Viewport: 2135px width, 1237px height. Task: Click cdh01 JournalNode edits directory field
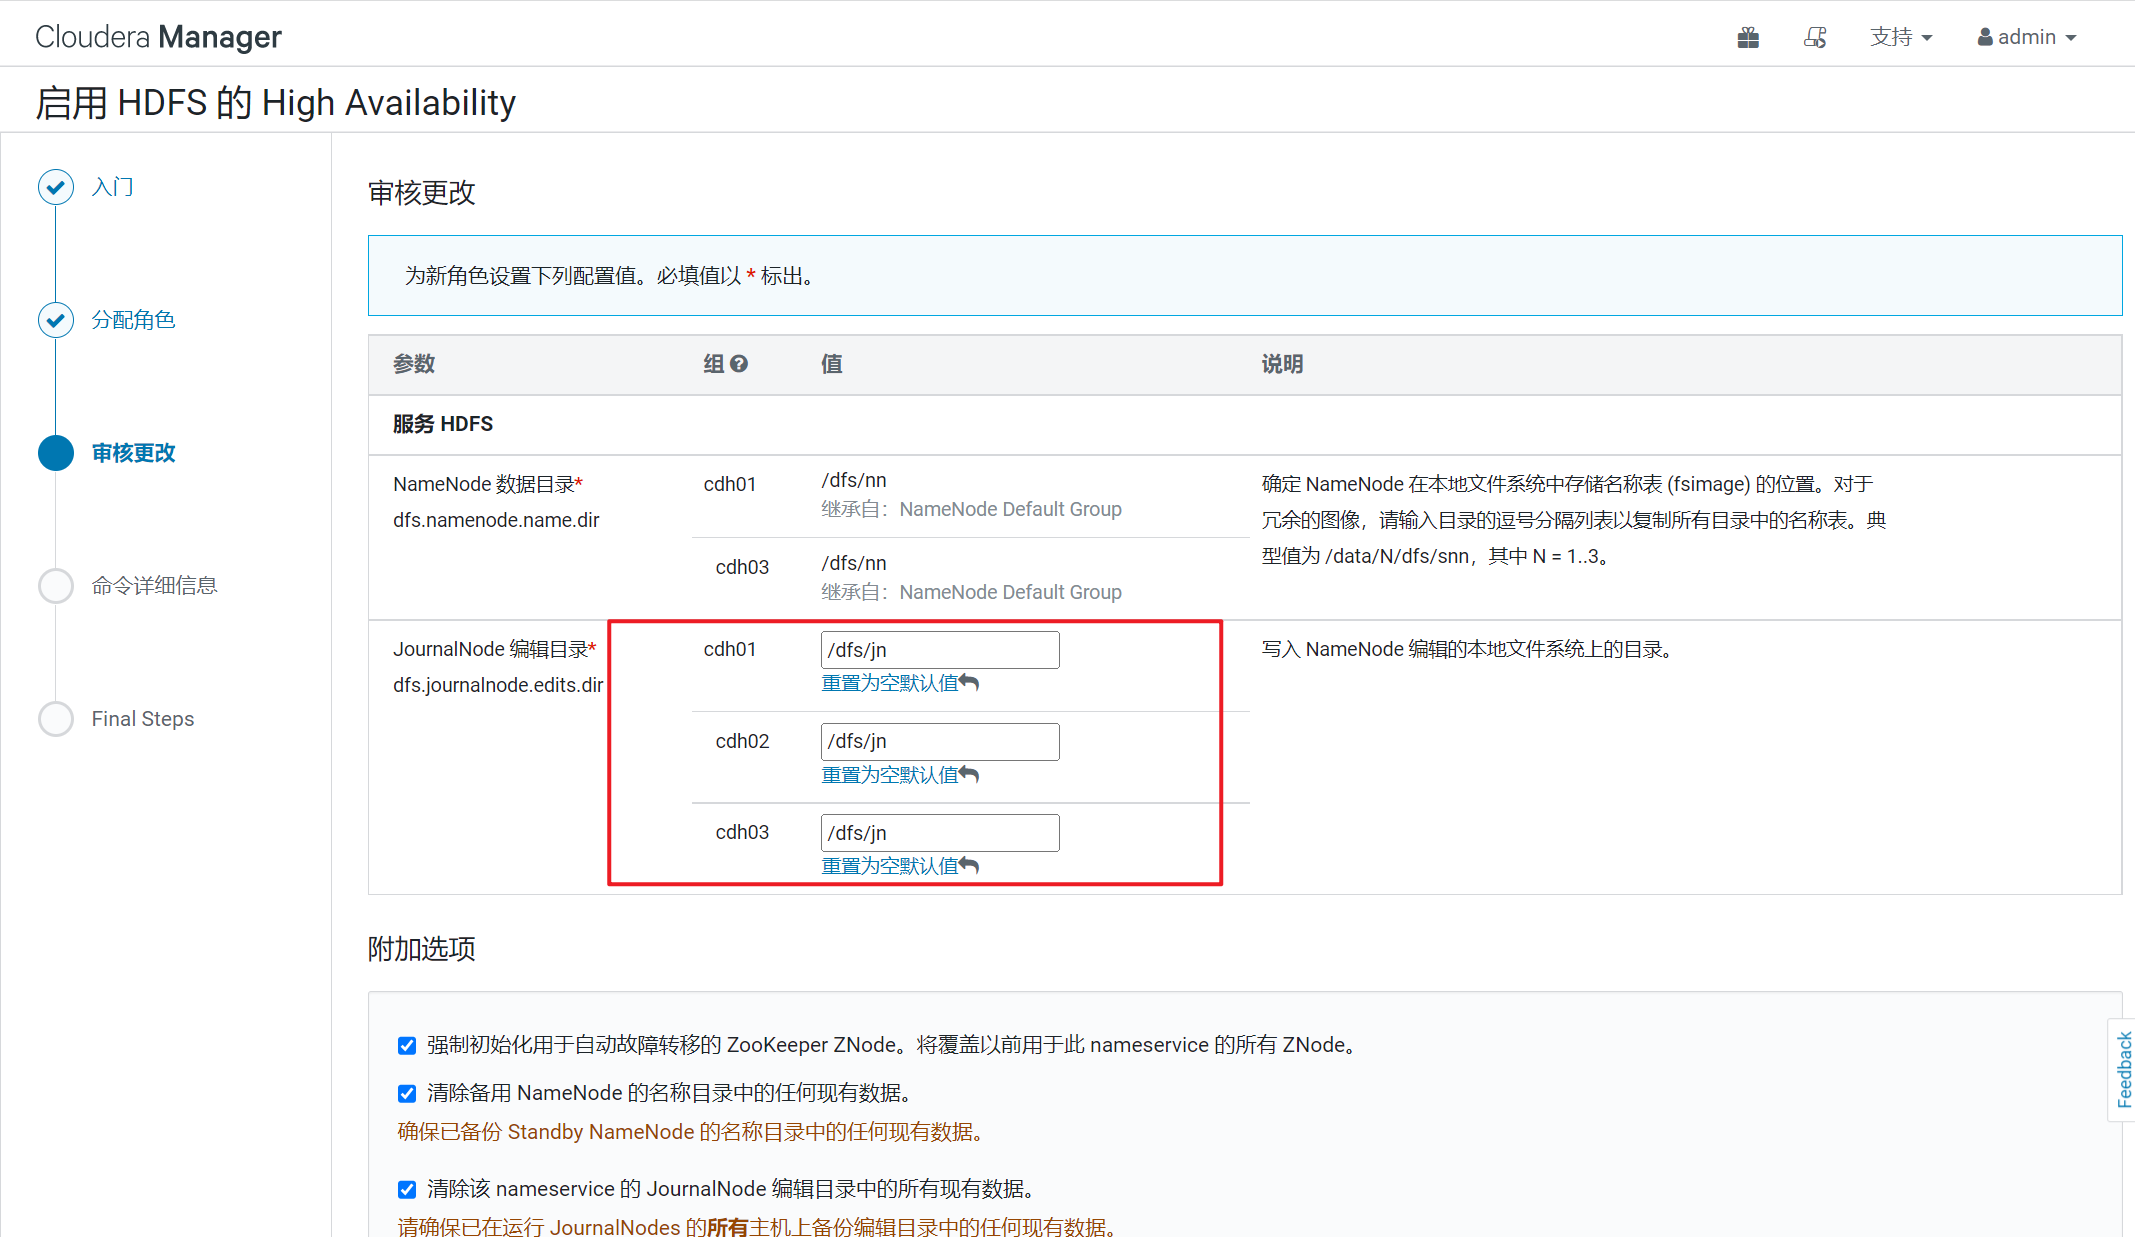tap(939, 650)
